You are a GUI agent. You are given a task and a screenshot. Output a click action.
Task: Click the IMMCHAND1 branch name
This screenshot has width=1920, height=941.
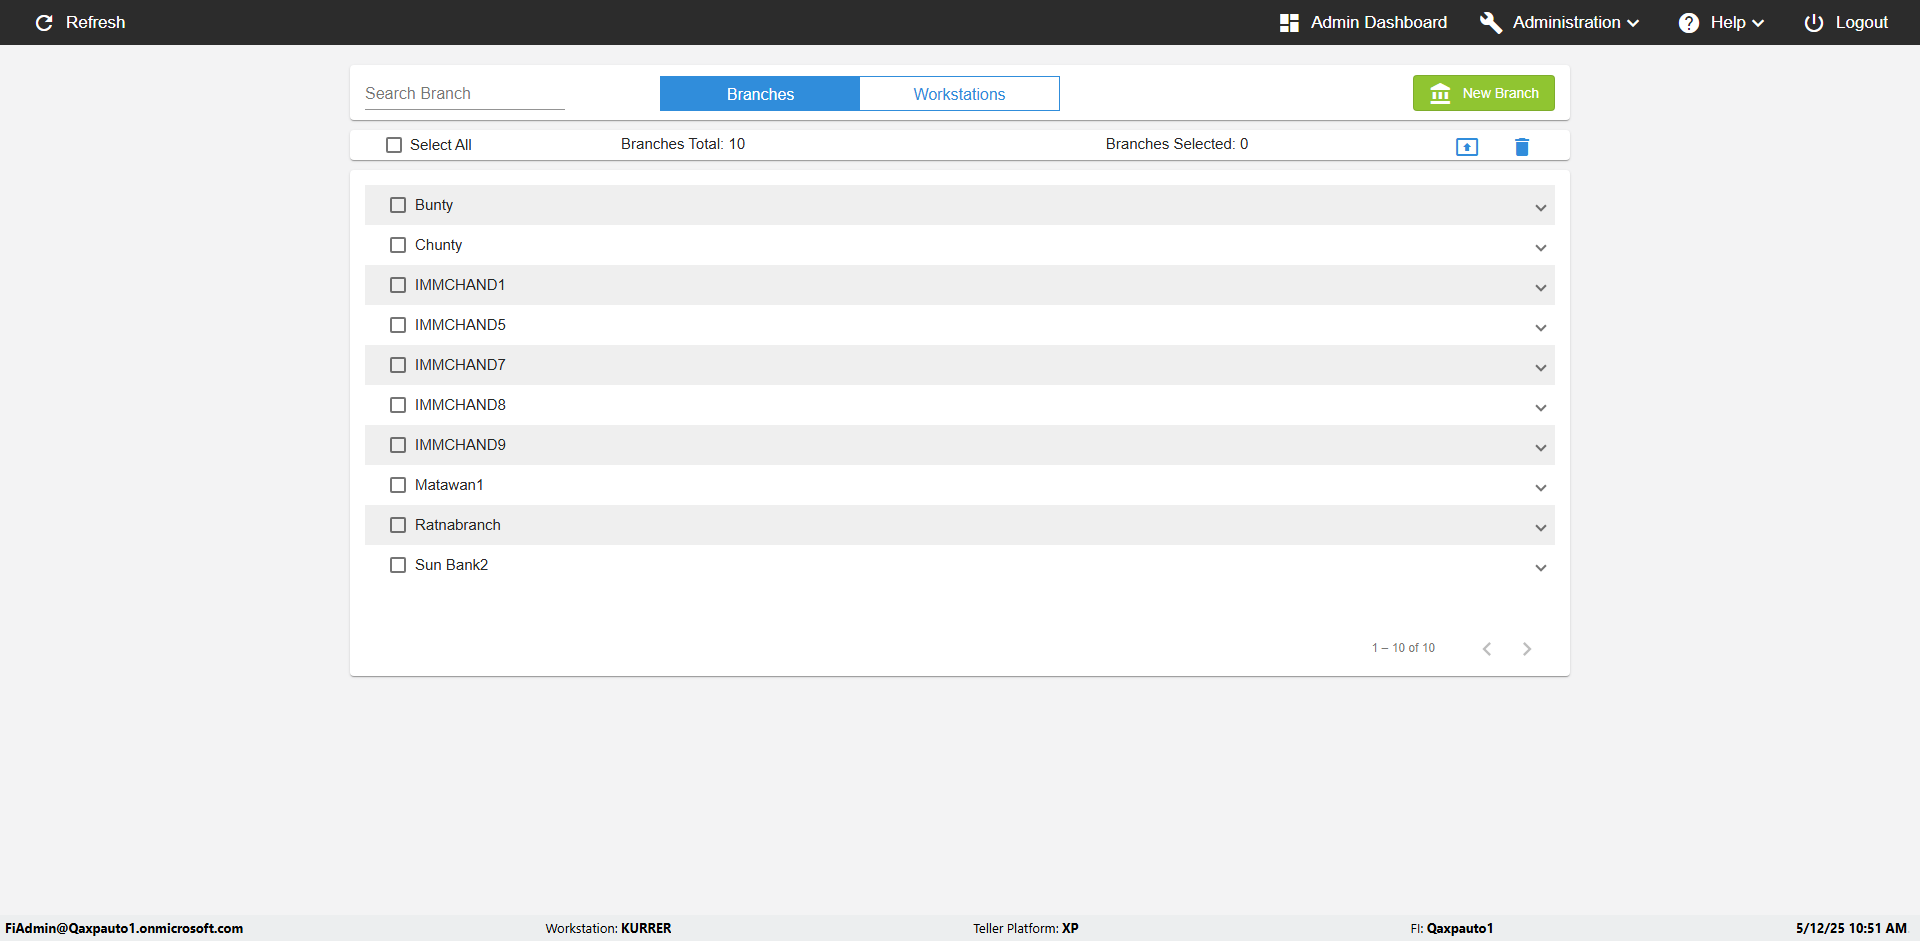click(x=460, y=285)
